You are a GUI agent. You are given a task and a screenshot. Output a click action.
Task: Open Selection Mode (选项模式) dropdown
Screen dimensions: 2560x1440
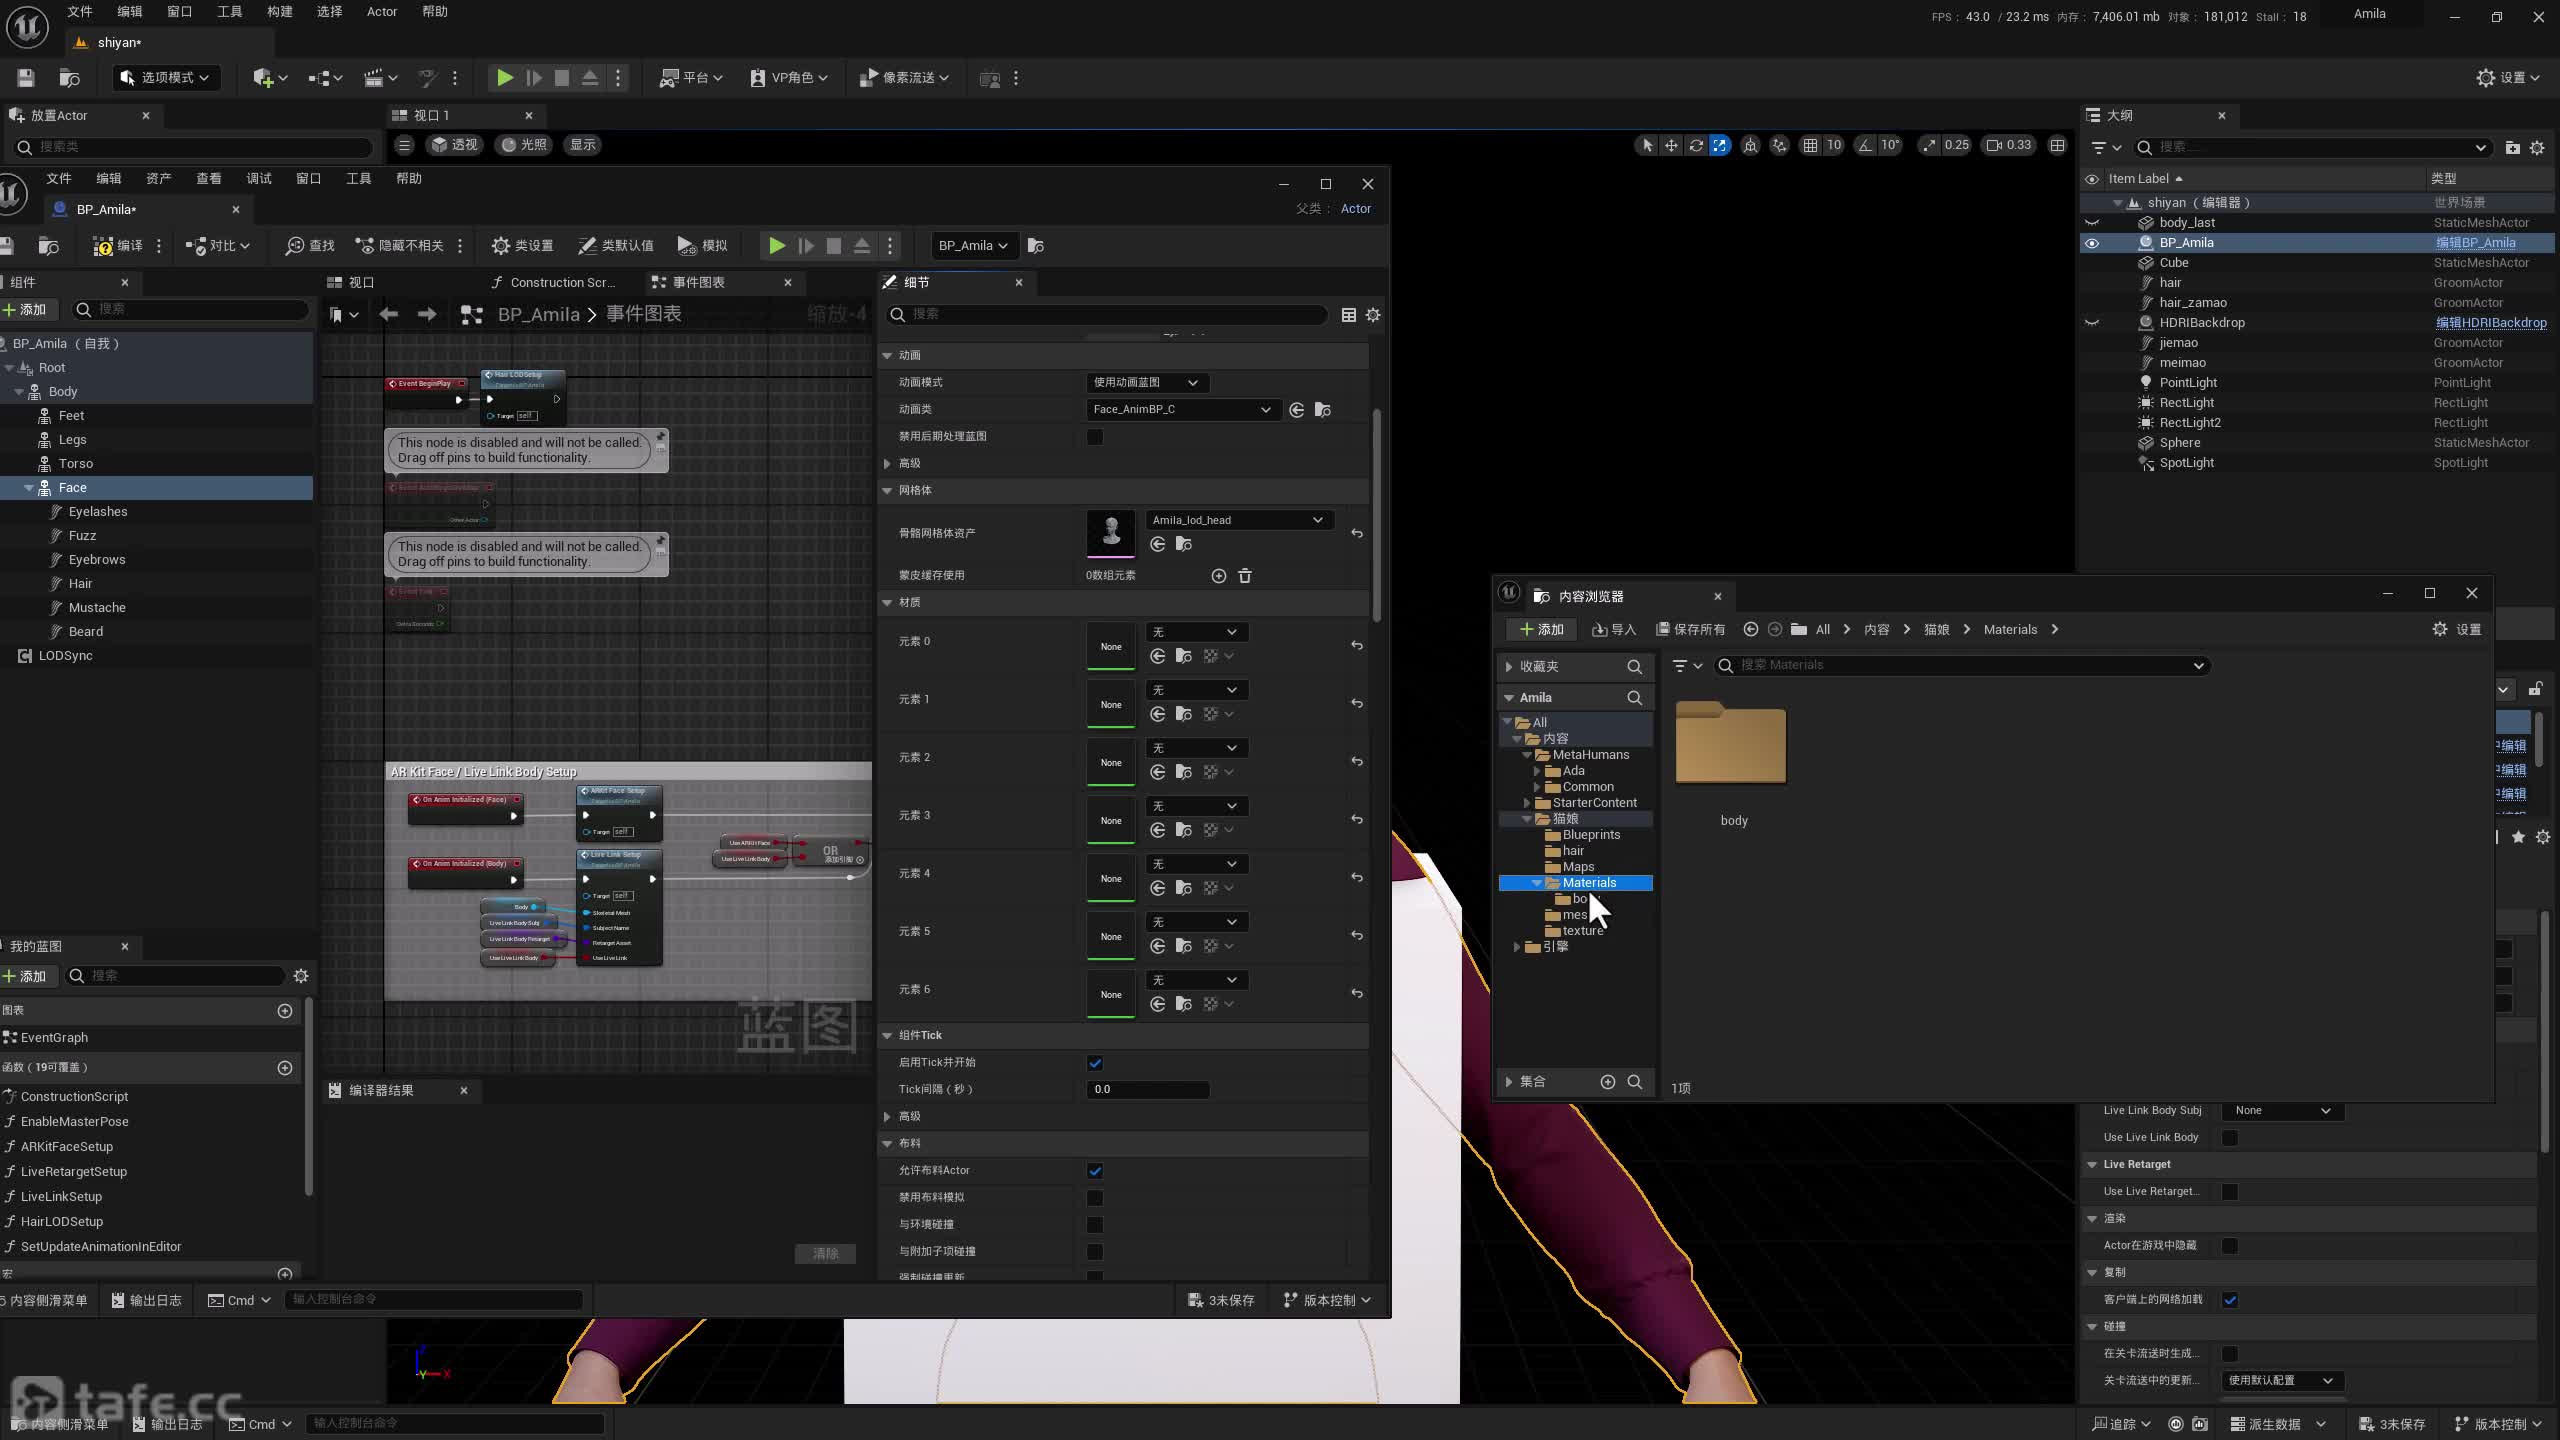click(x=164, y=78)
